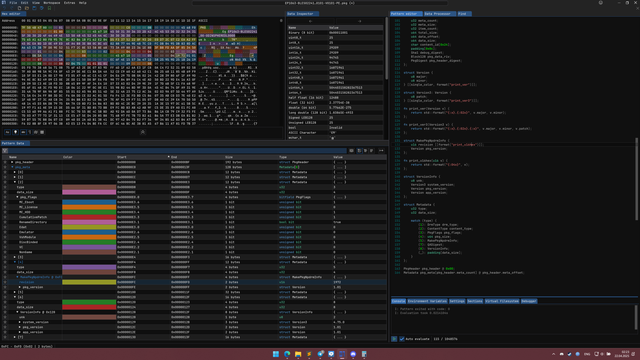Collapse the pkg_flags bitfield node
This screenshot has width=640, height=360.
click(x=18, y=197)
